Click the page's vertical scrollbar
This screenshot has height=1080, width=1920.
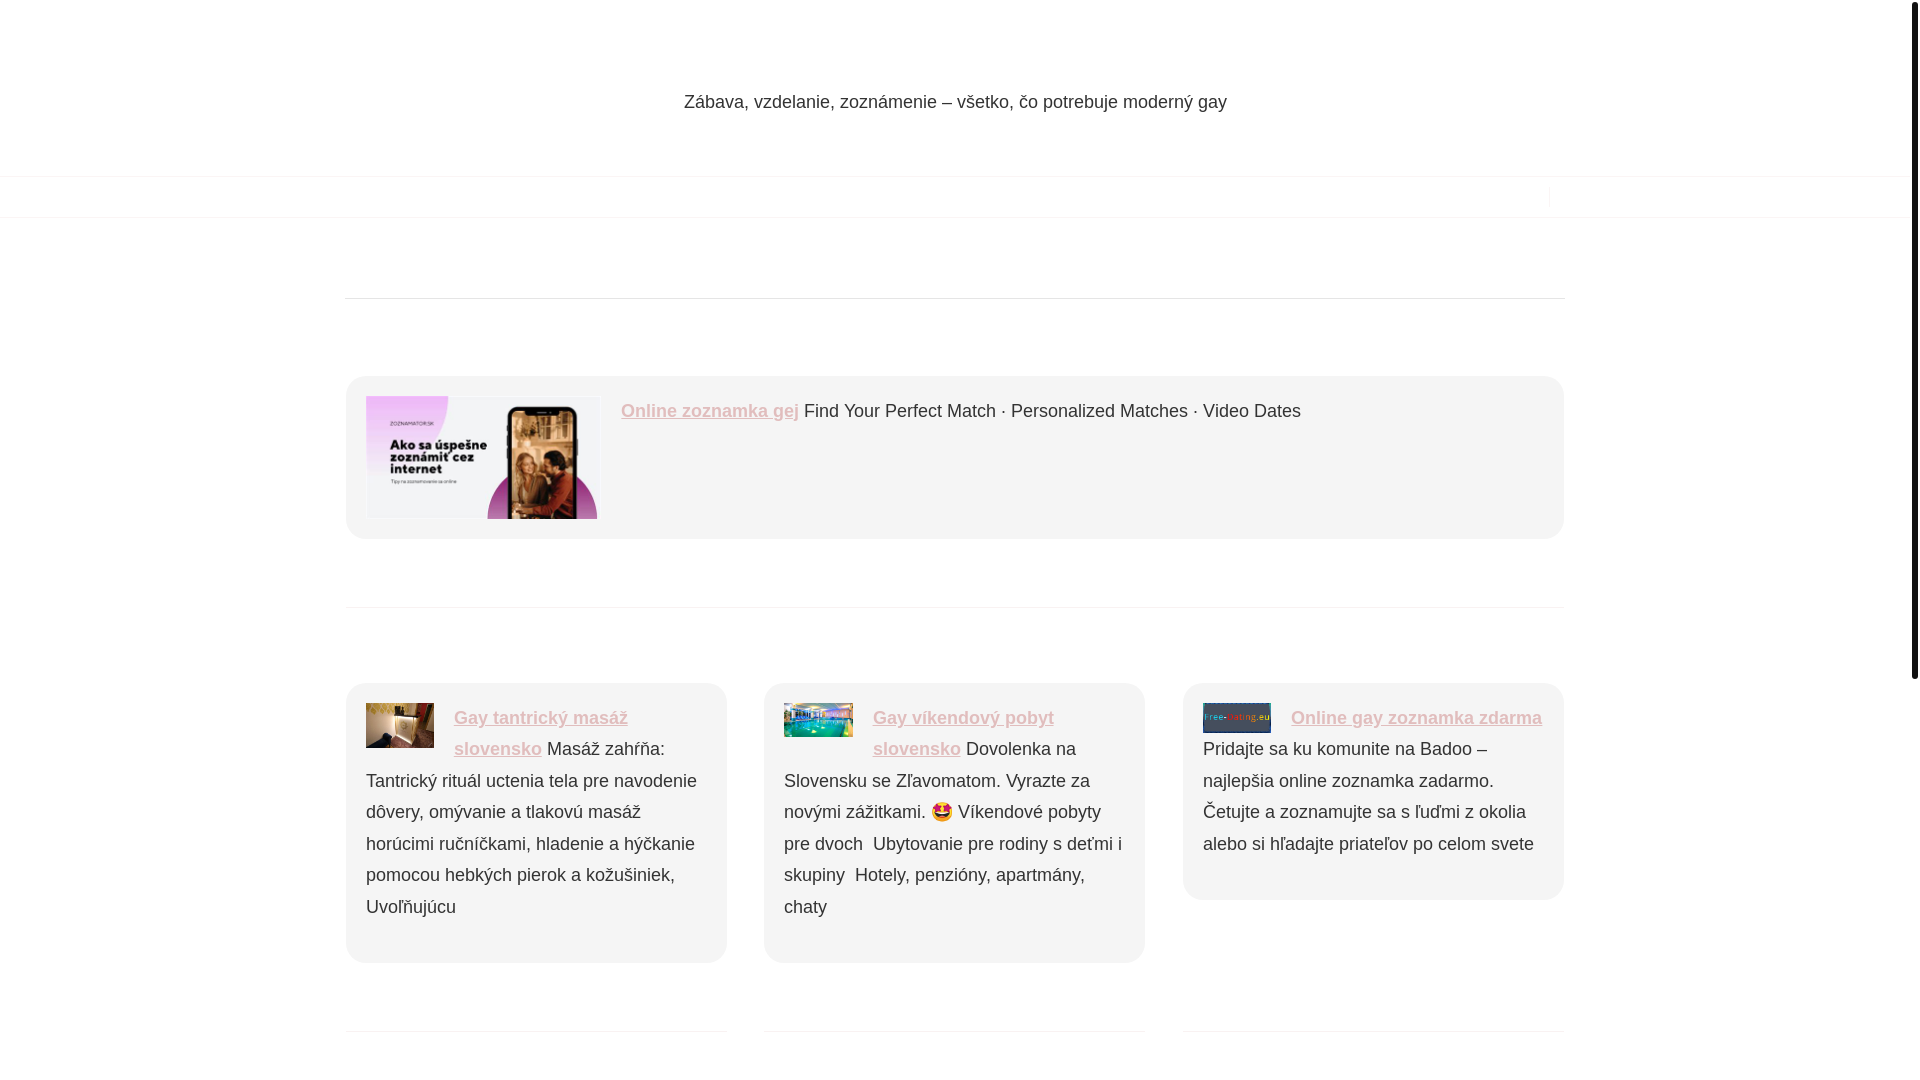coord(1914,340)
